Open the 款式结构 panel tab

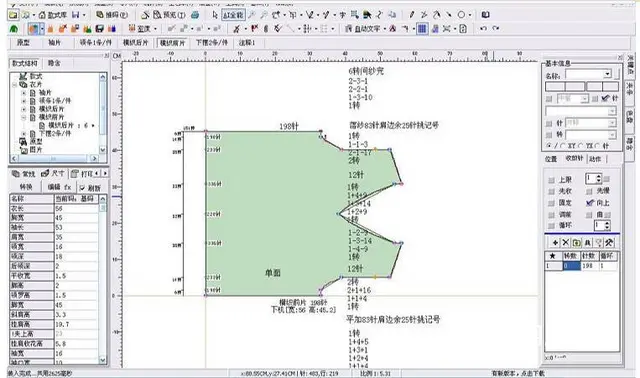(24, 63)
